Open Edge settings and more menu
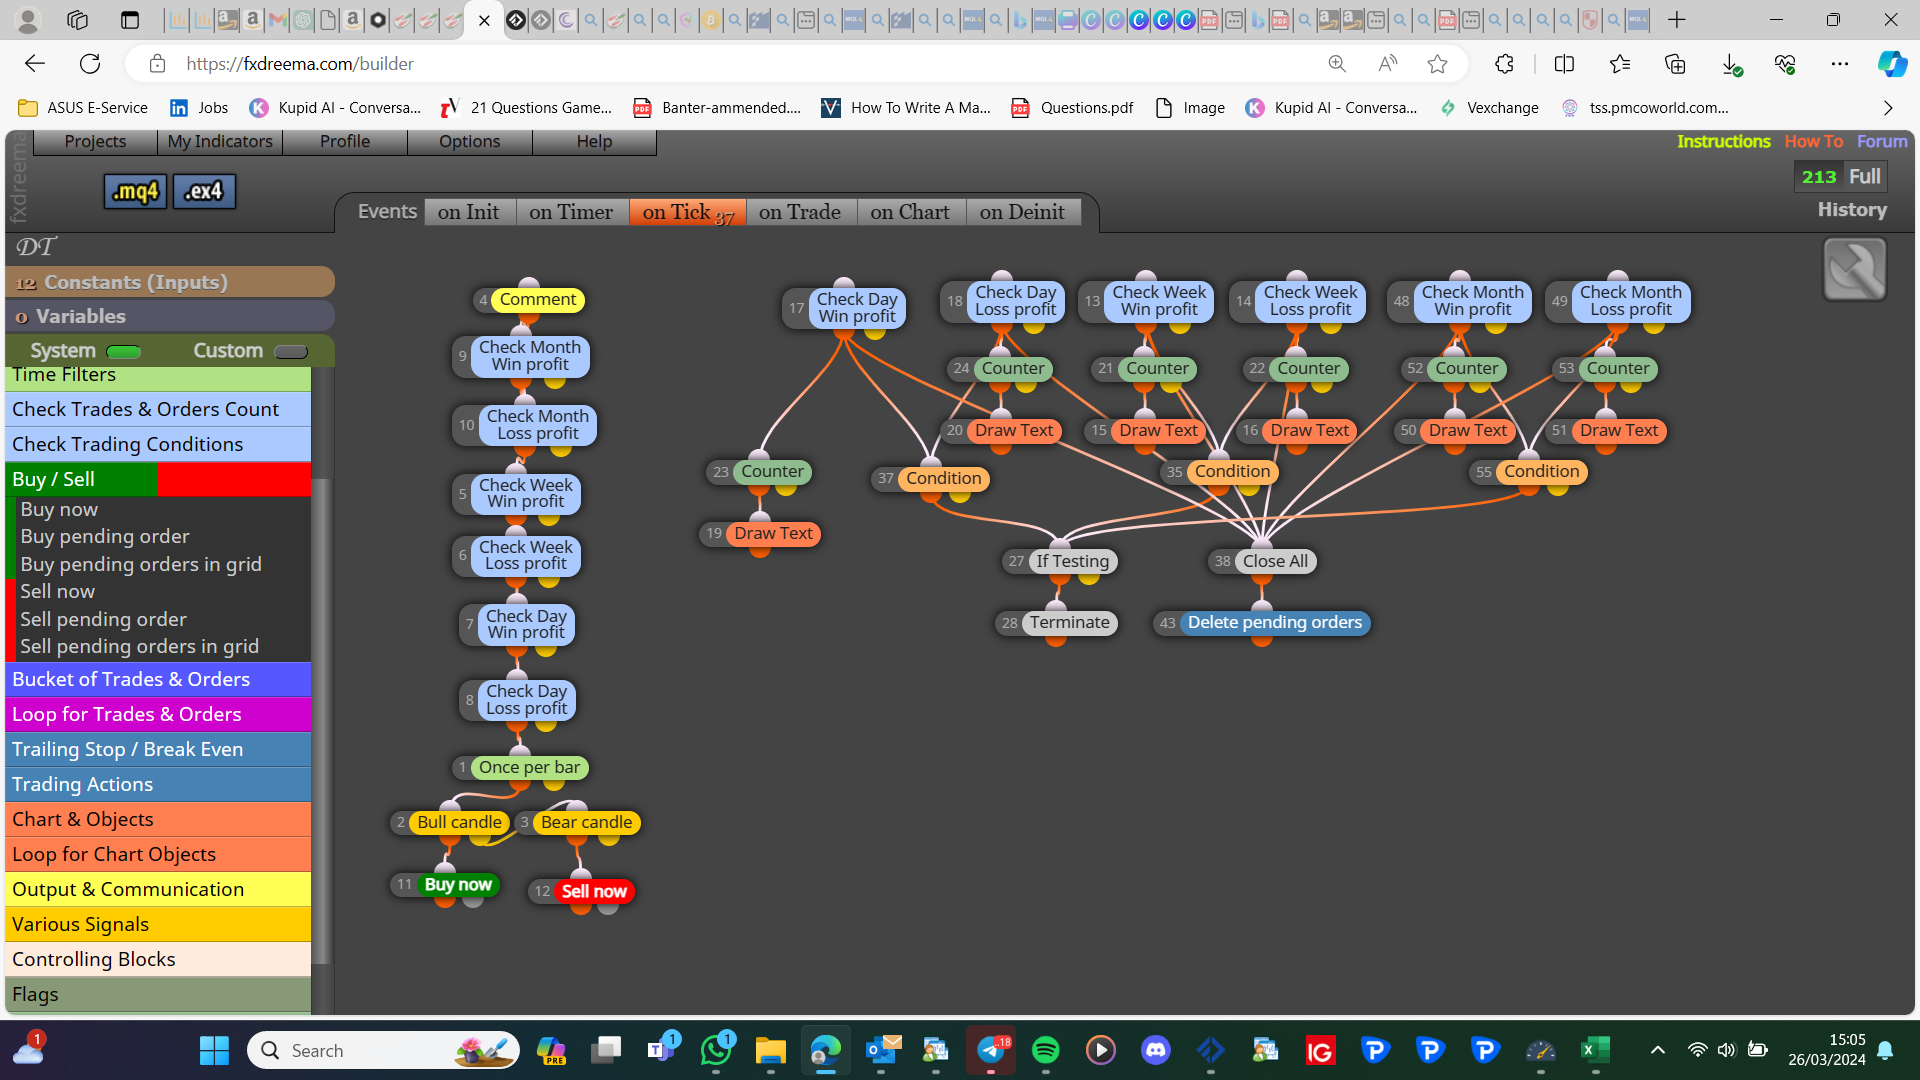 pos(1840,64)
